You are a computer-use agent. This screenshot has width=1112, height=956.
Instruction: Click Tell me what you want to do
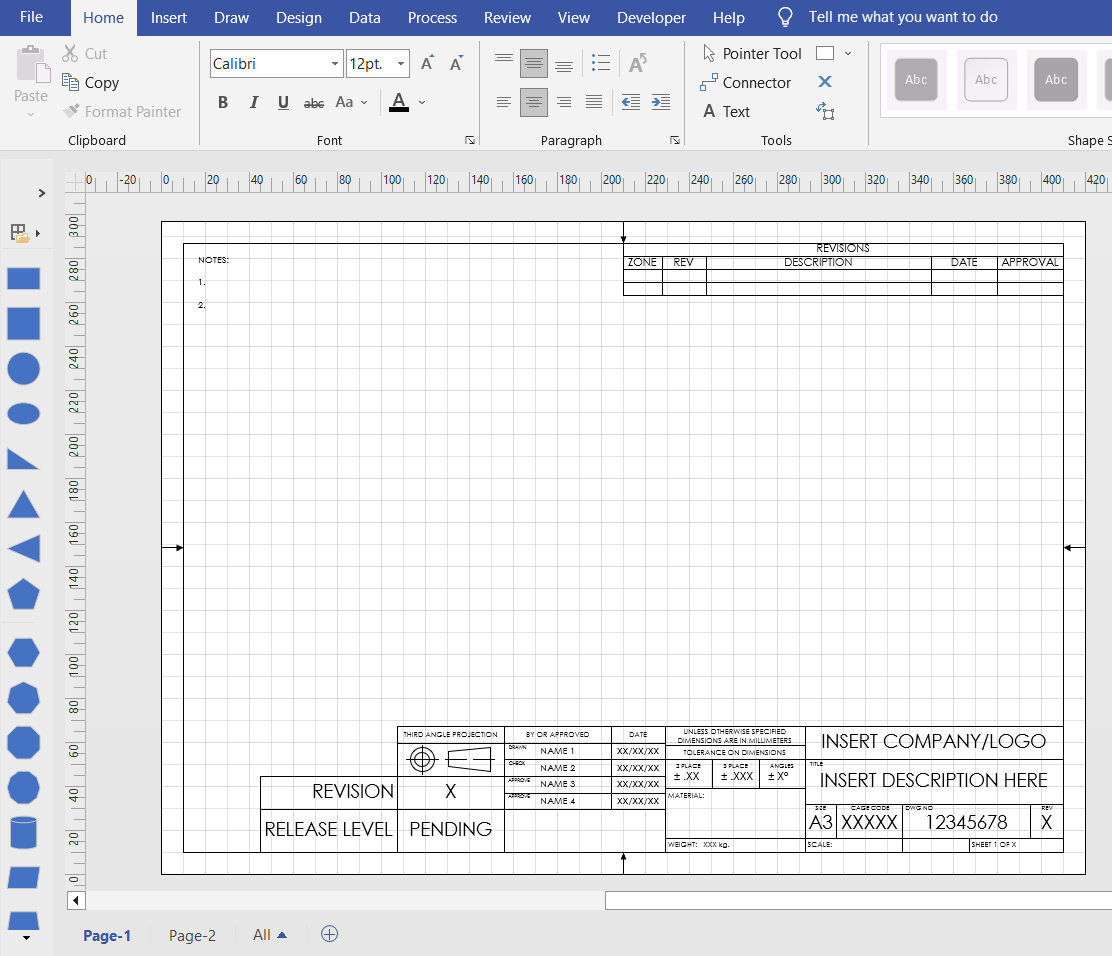[901, 17]
